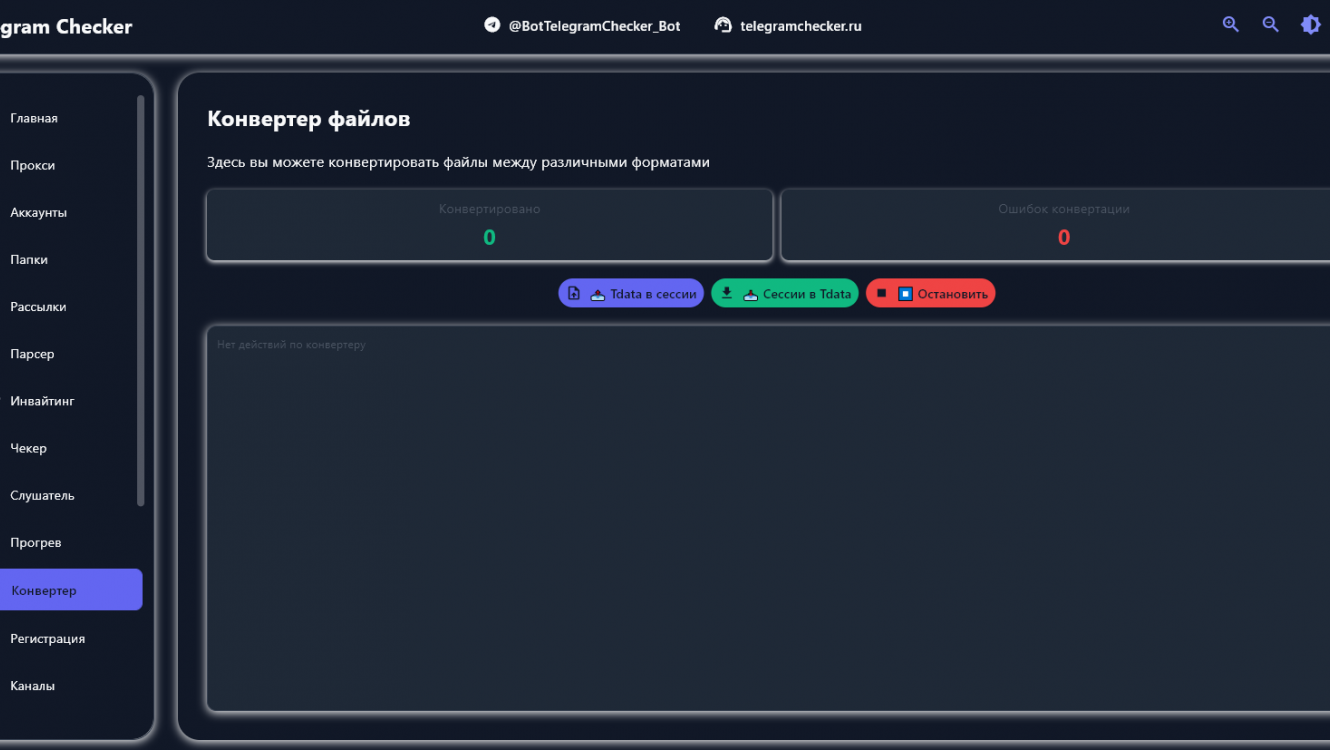Open the telegramchecker.ru website link
Screen dimensions: 1330x750
800,26
